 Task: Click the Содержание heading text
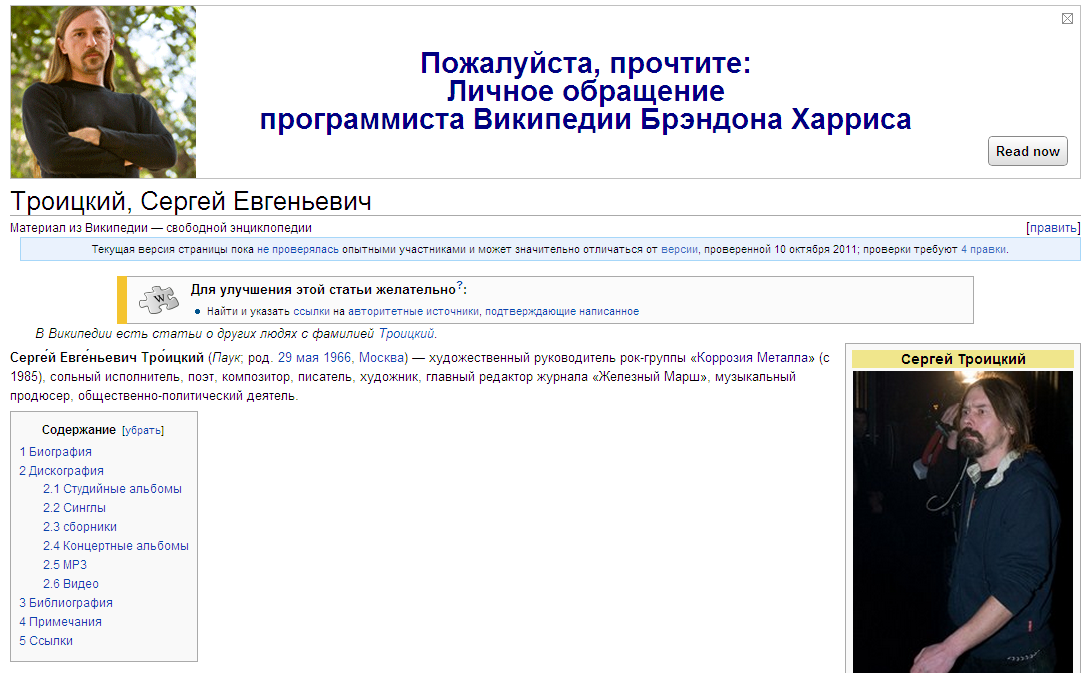79,430
